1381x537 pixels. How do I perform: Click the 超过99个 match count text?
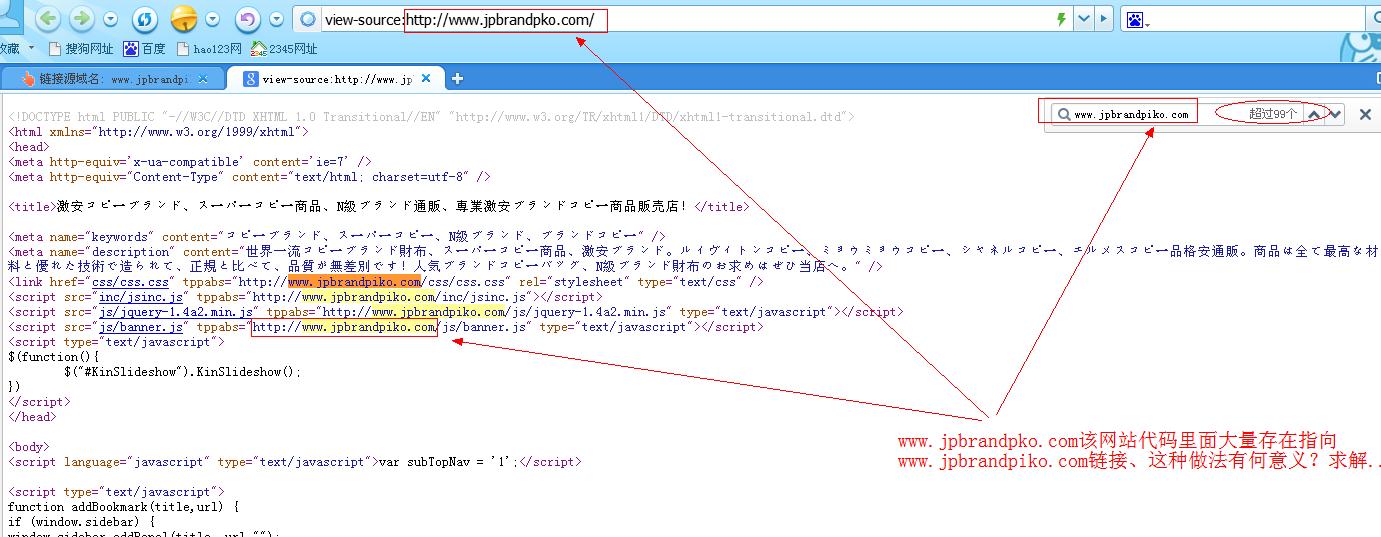[1273, 114]
